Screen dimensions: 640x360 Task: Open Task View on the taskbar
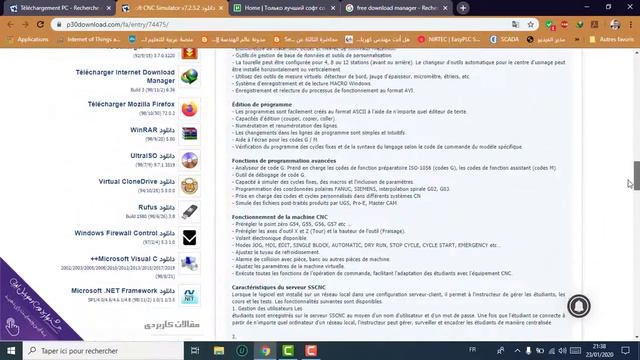tap(195, 351)
